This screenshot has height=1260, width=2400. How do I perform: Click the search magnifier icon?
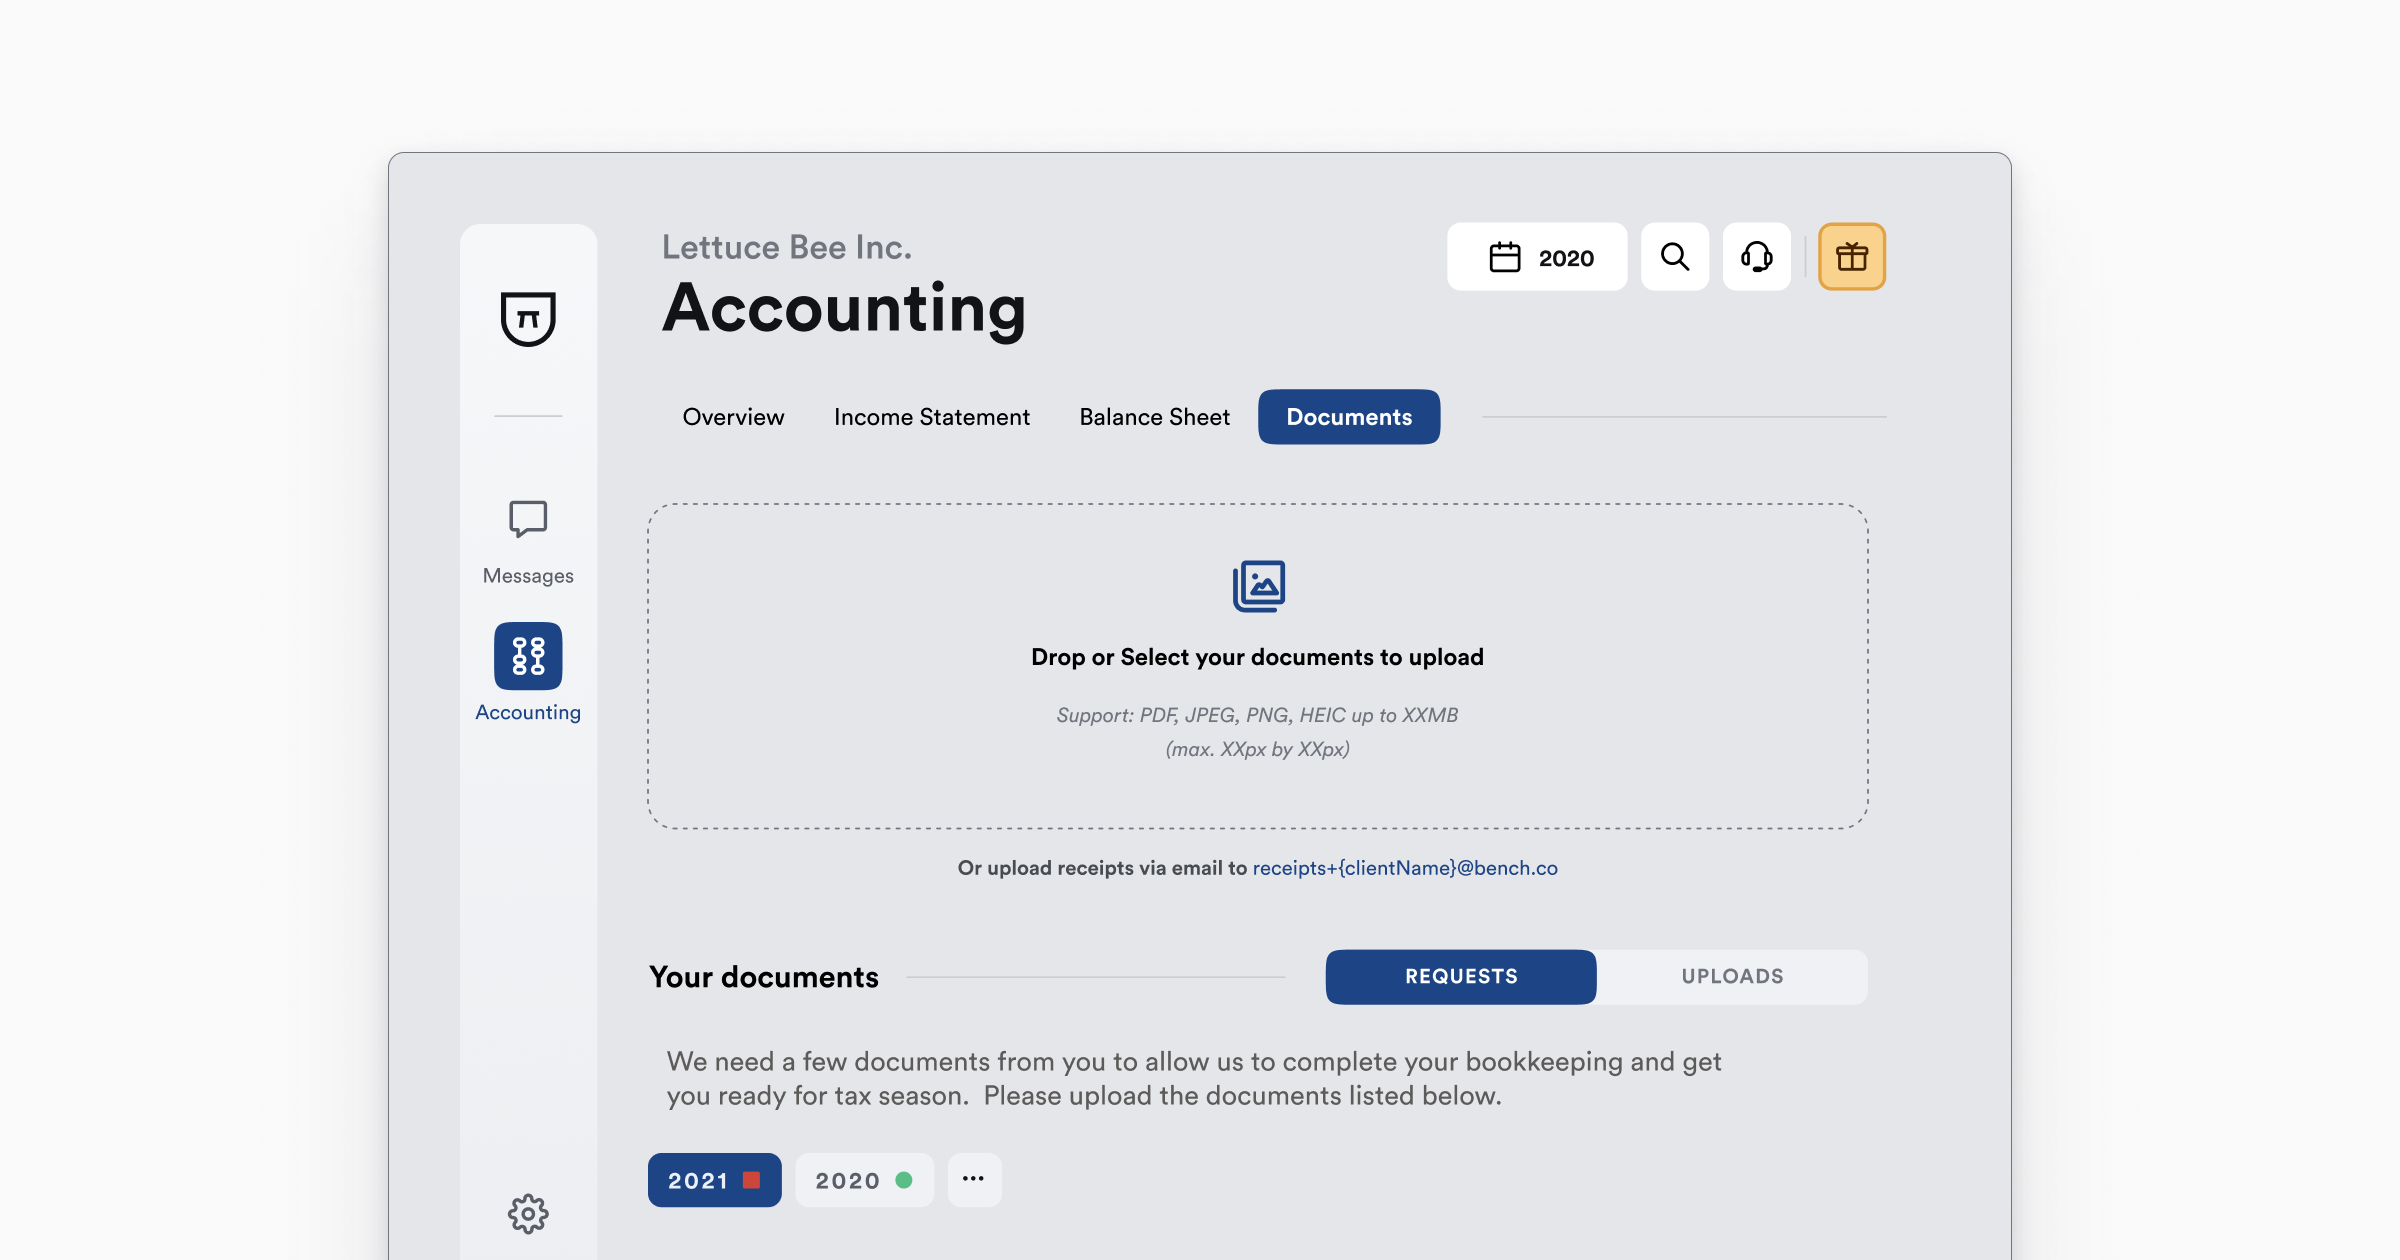(x=1675, y=257)
